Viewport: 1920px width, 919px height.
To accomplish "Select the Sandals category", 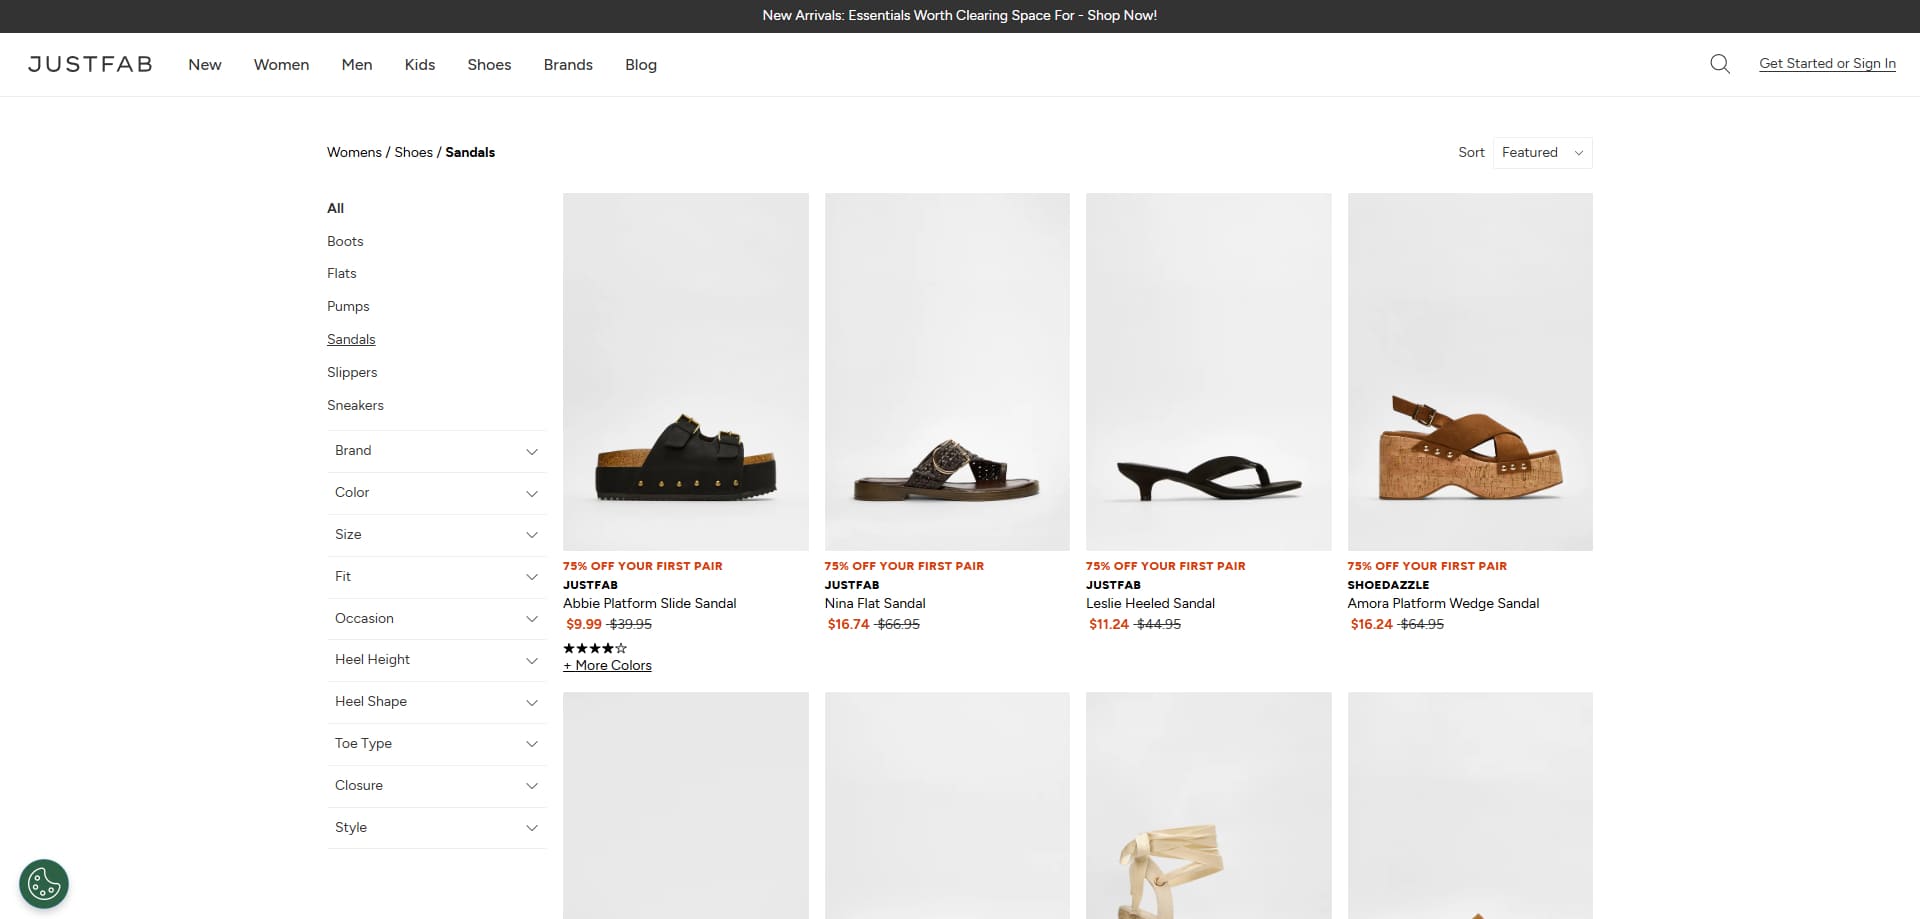I will 351,339.
